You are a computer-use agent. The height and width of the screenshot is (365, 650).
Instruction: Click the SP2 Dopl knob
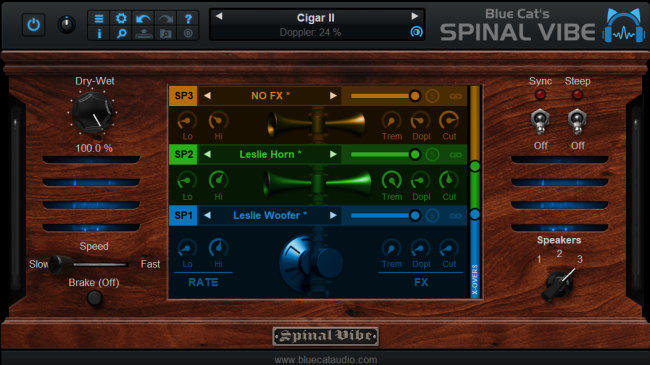(x=420, y=180)
